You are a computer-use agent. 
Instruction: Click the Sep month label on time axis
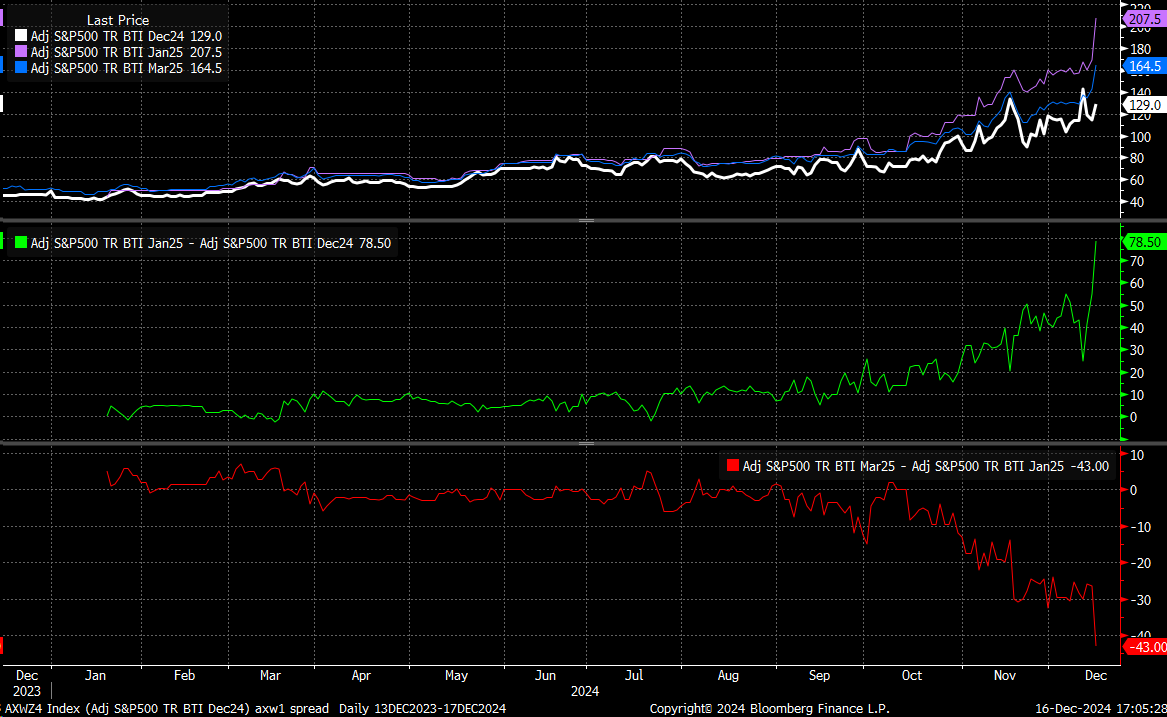819,675
